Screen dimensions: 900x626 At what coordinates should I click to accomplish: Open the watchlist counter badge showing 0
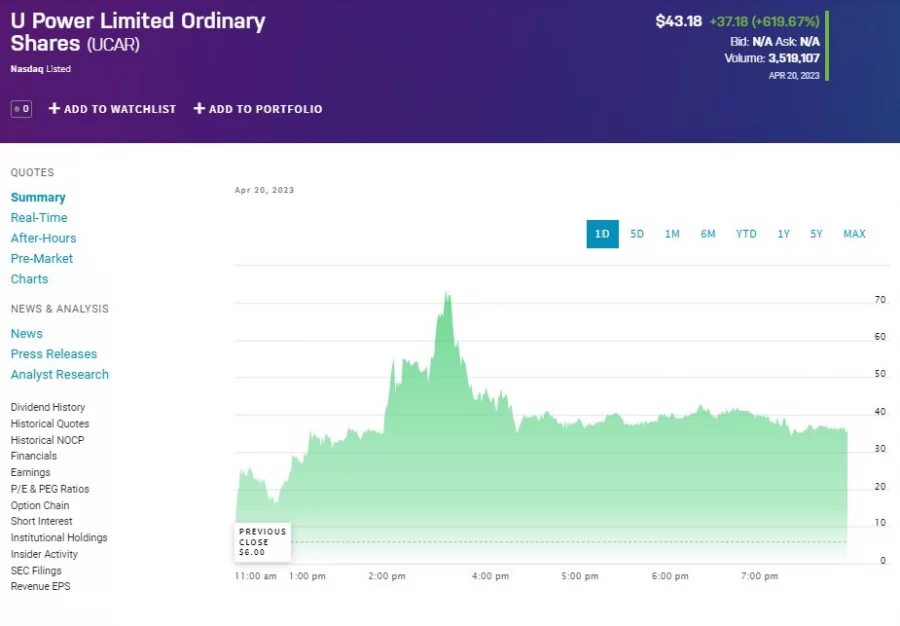[x=20, y=109]
